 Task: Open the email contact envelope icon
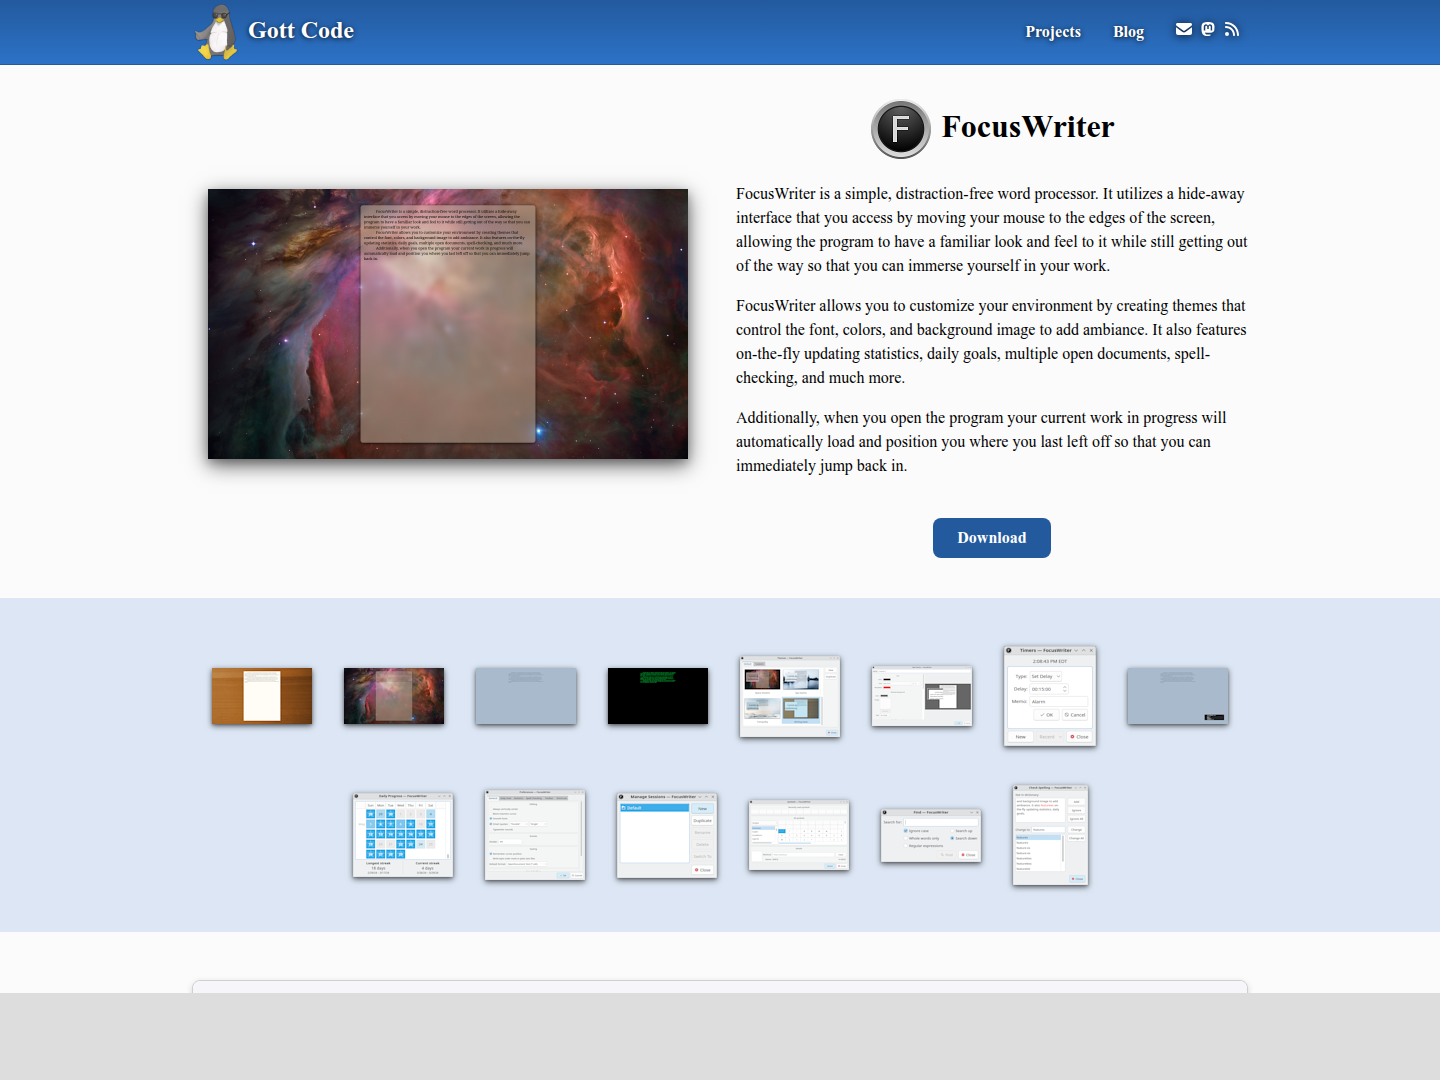[x=1184, y=29]
